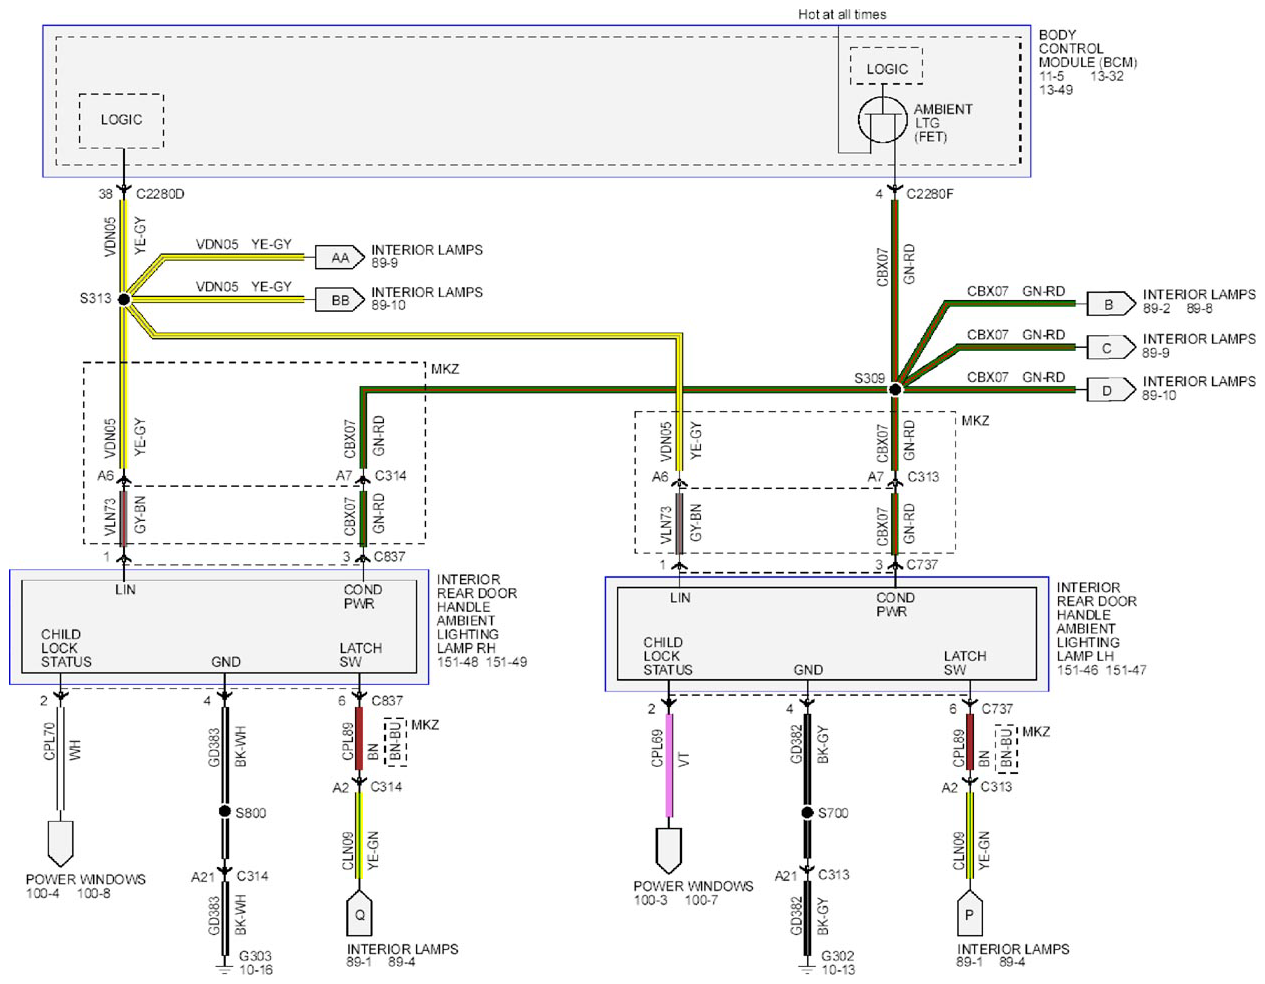Image resolution: width=1265 pixels, height=984 pixels.
Task: Click the AMBIENT LIGHTING LAMP RH title
Action: click(477, 613)
